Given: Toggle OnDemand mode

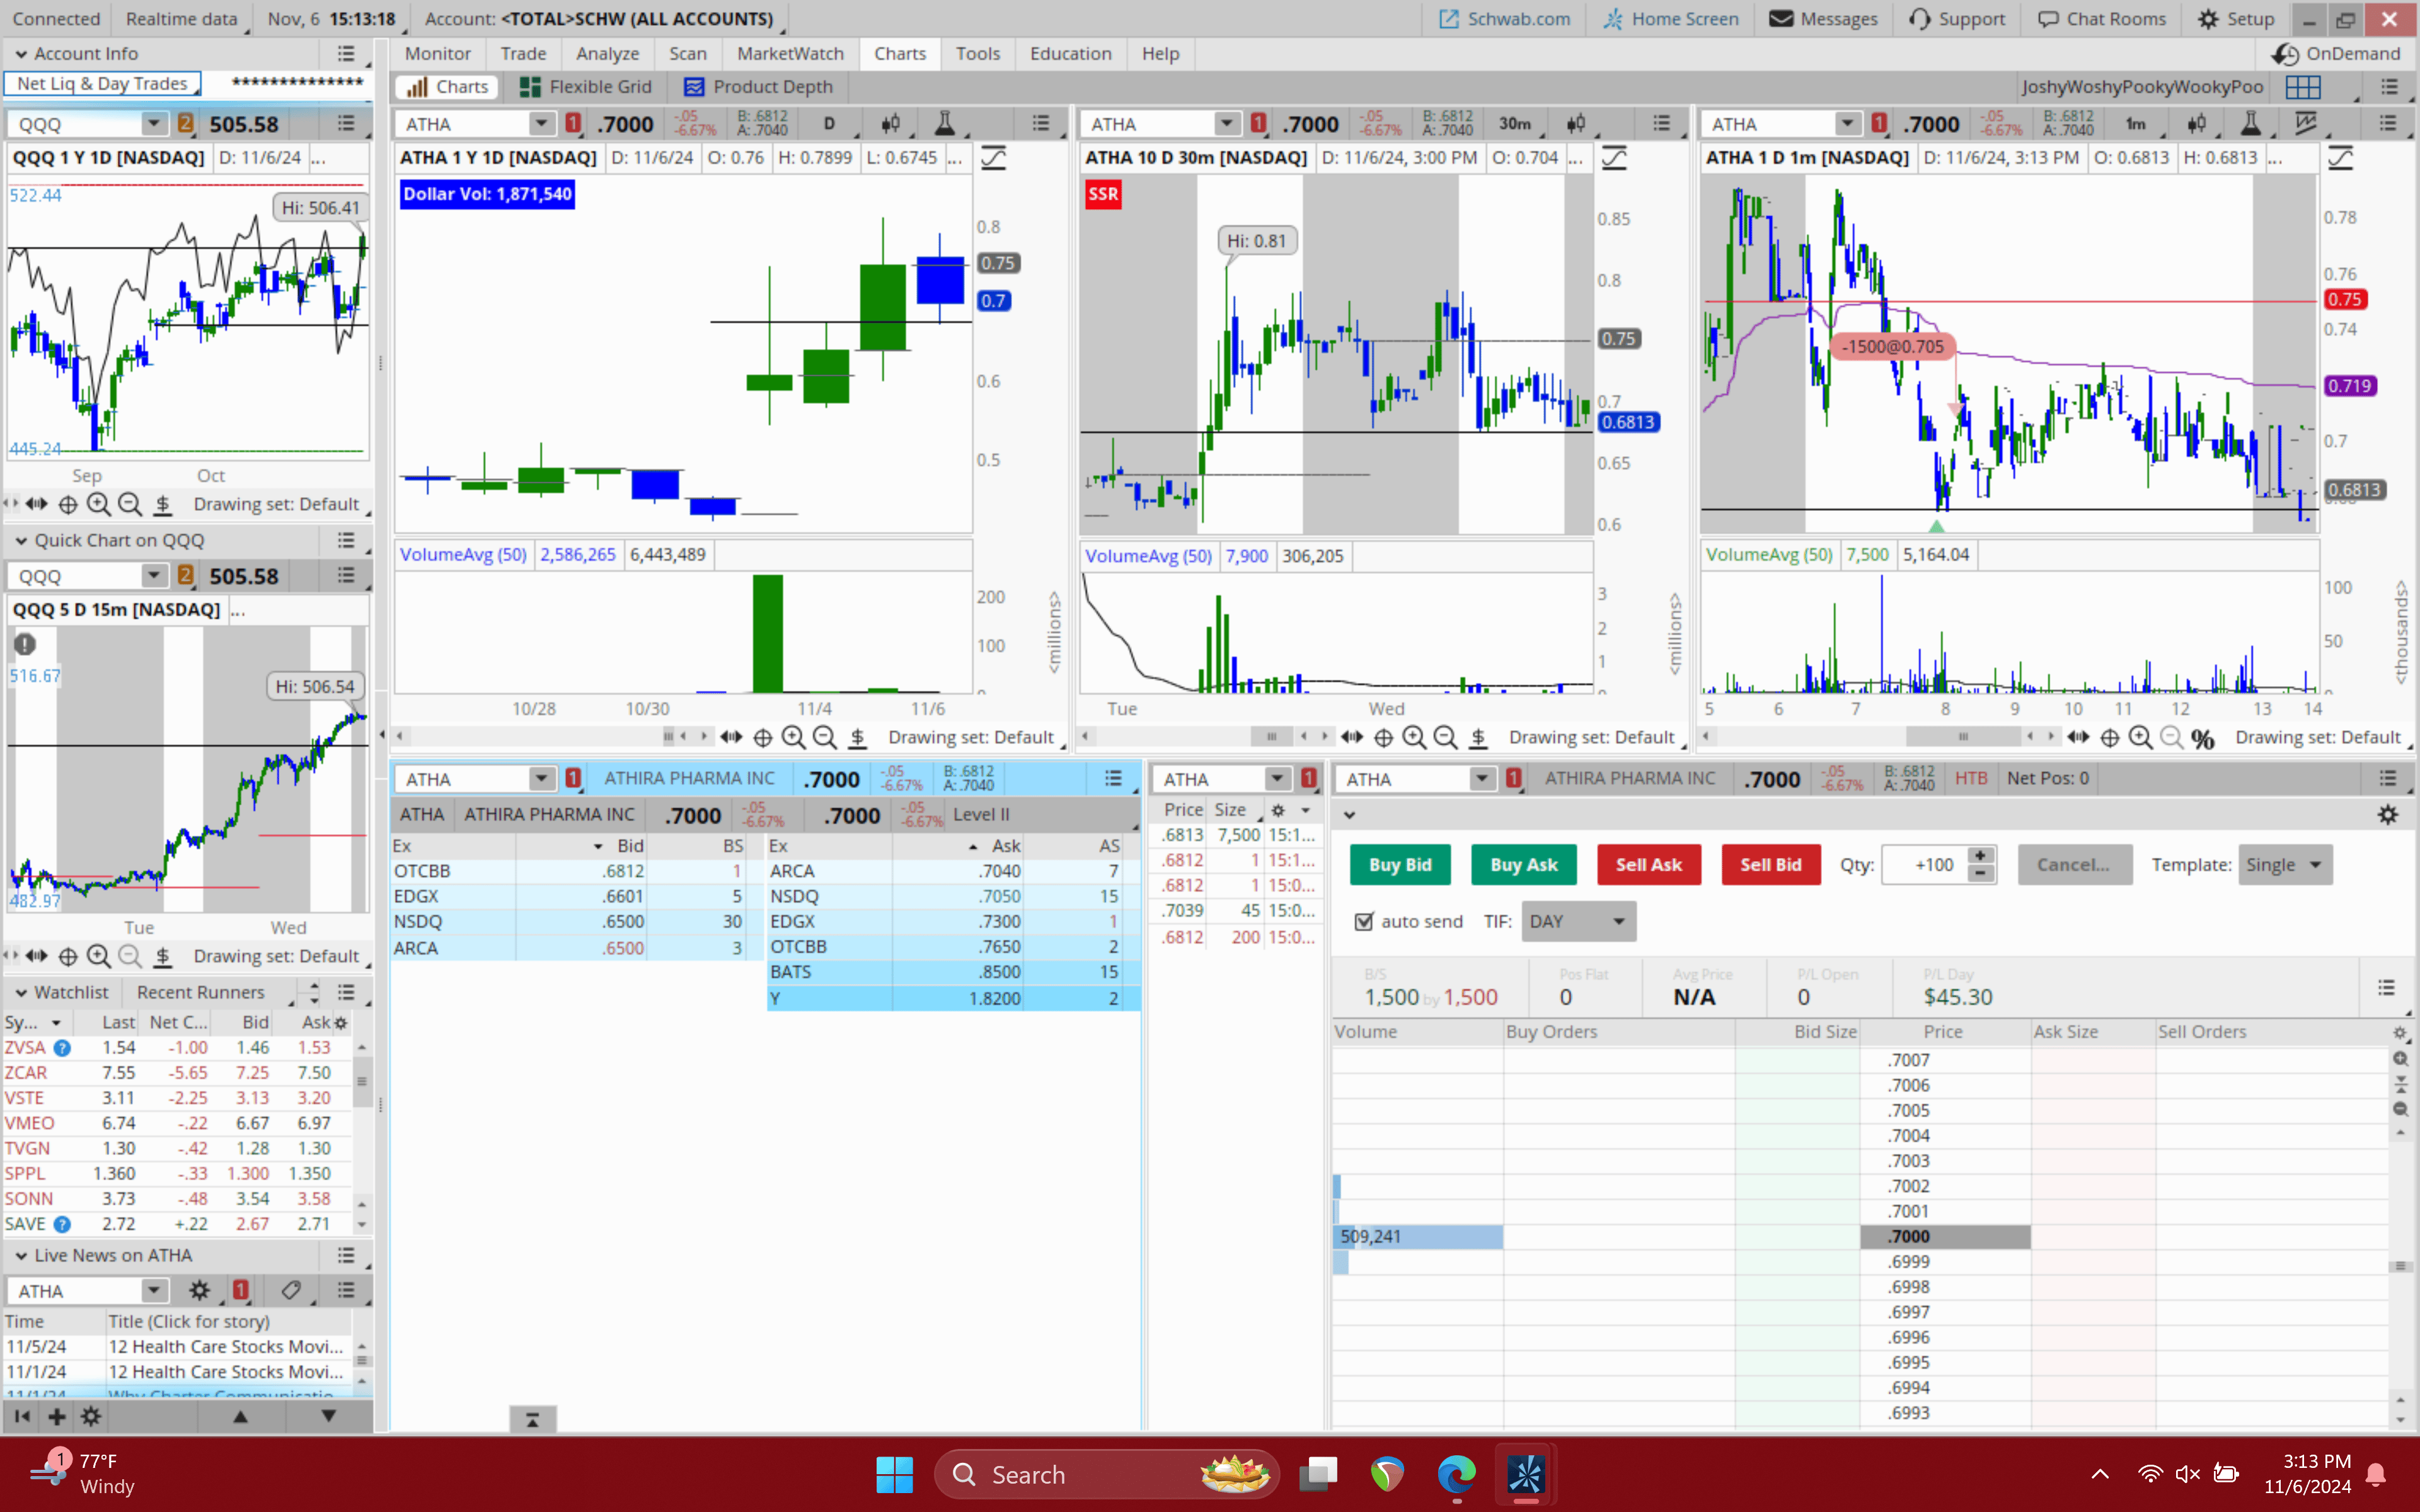Looking at the screenshot, I should [2336, 54].
